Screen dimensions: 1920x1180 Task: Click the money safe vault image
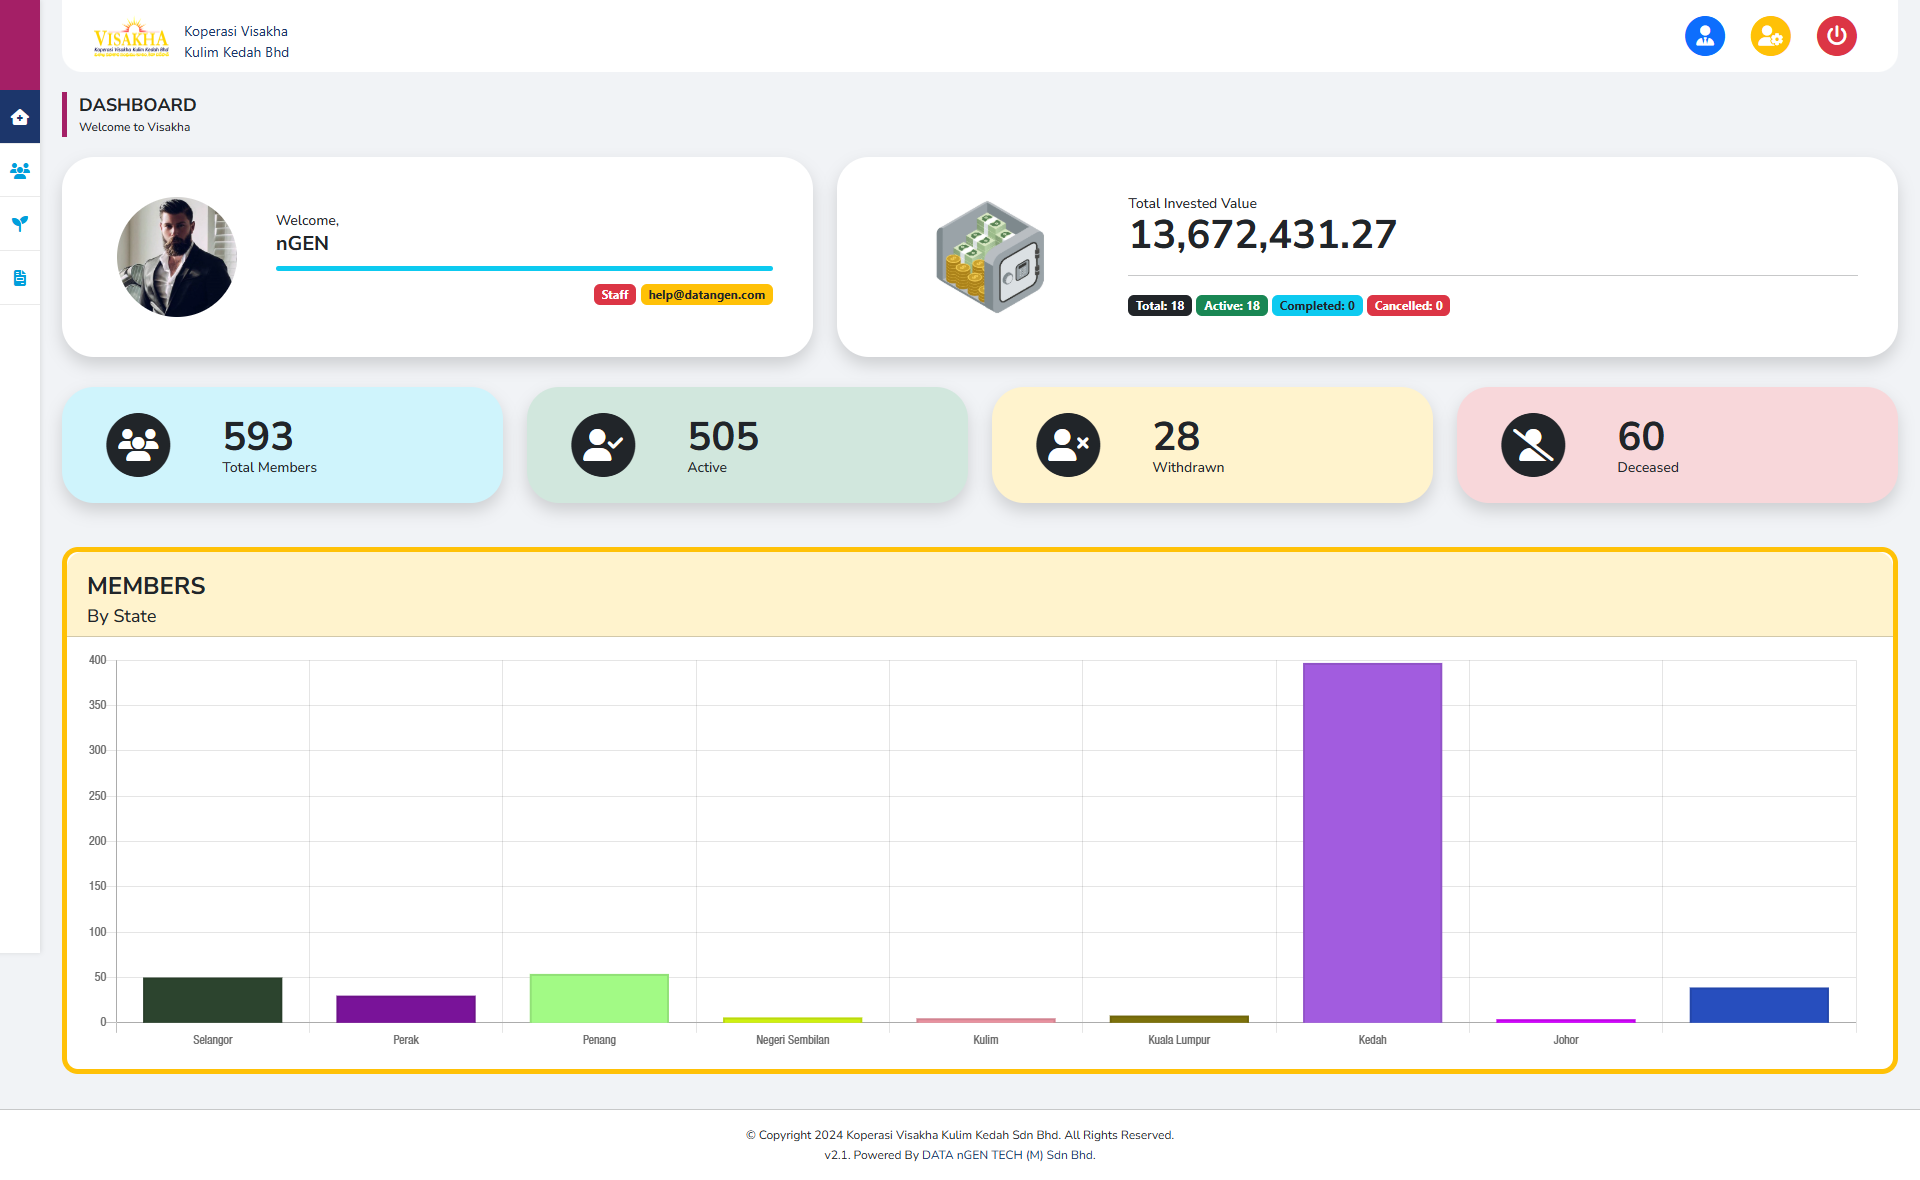(x=990, y=257)
